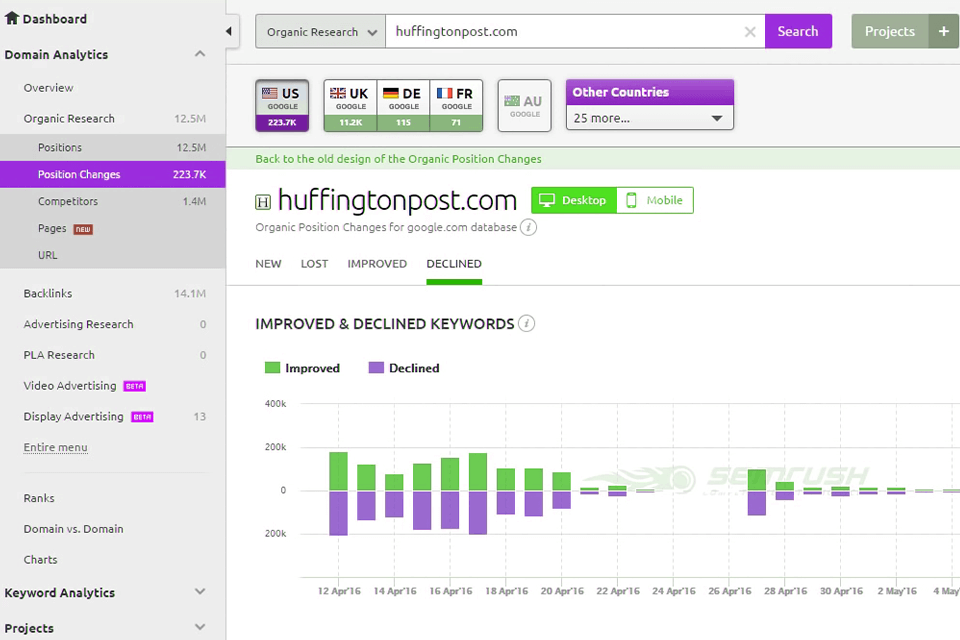The image size is (960, 640).
Task: Clear the search field with X
Action: (749, 32)
